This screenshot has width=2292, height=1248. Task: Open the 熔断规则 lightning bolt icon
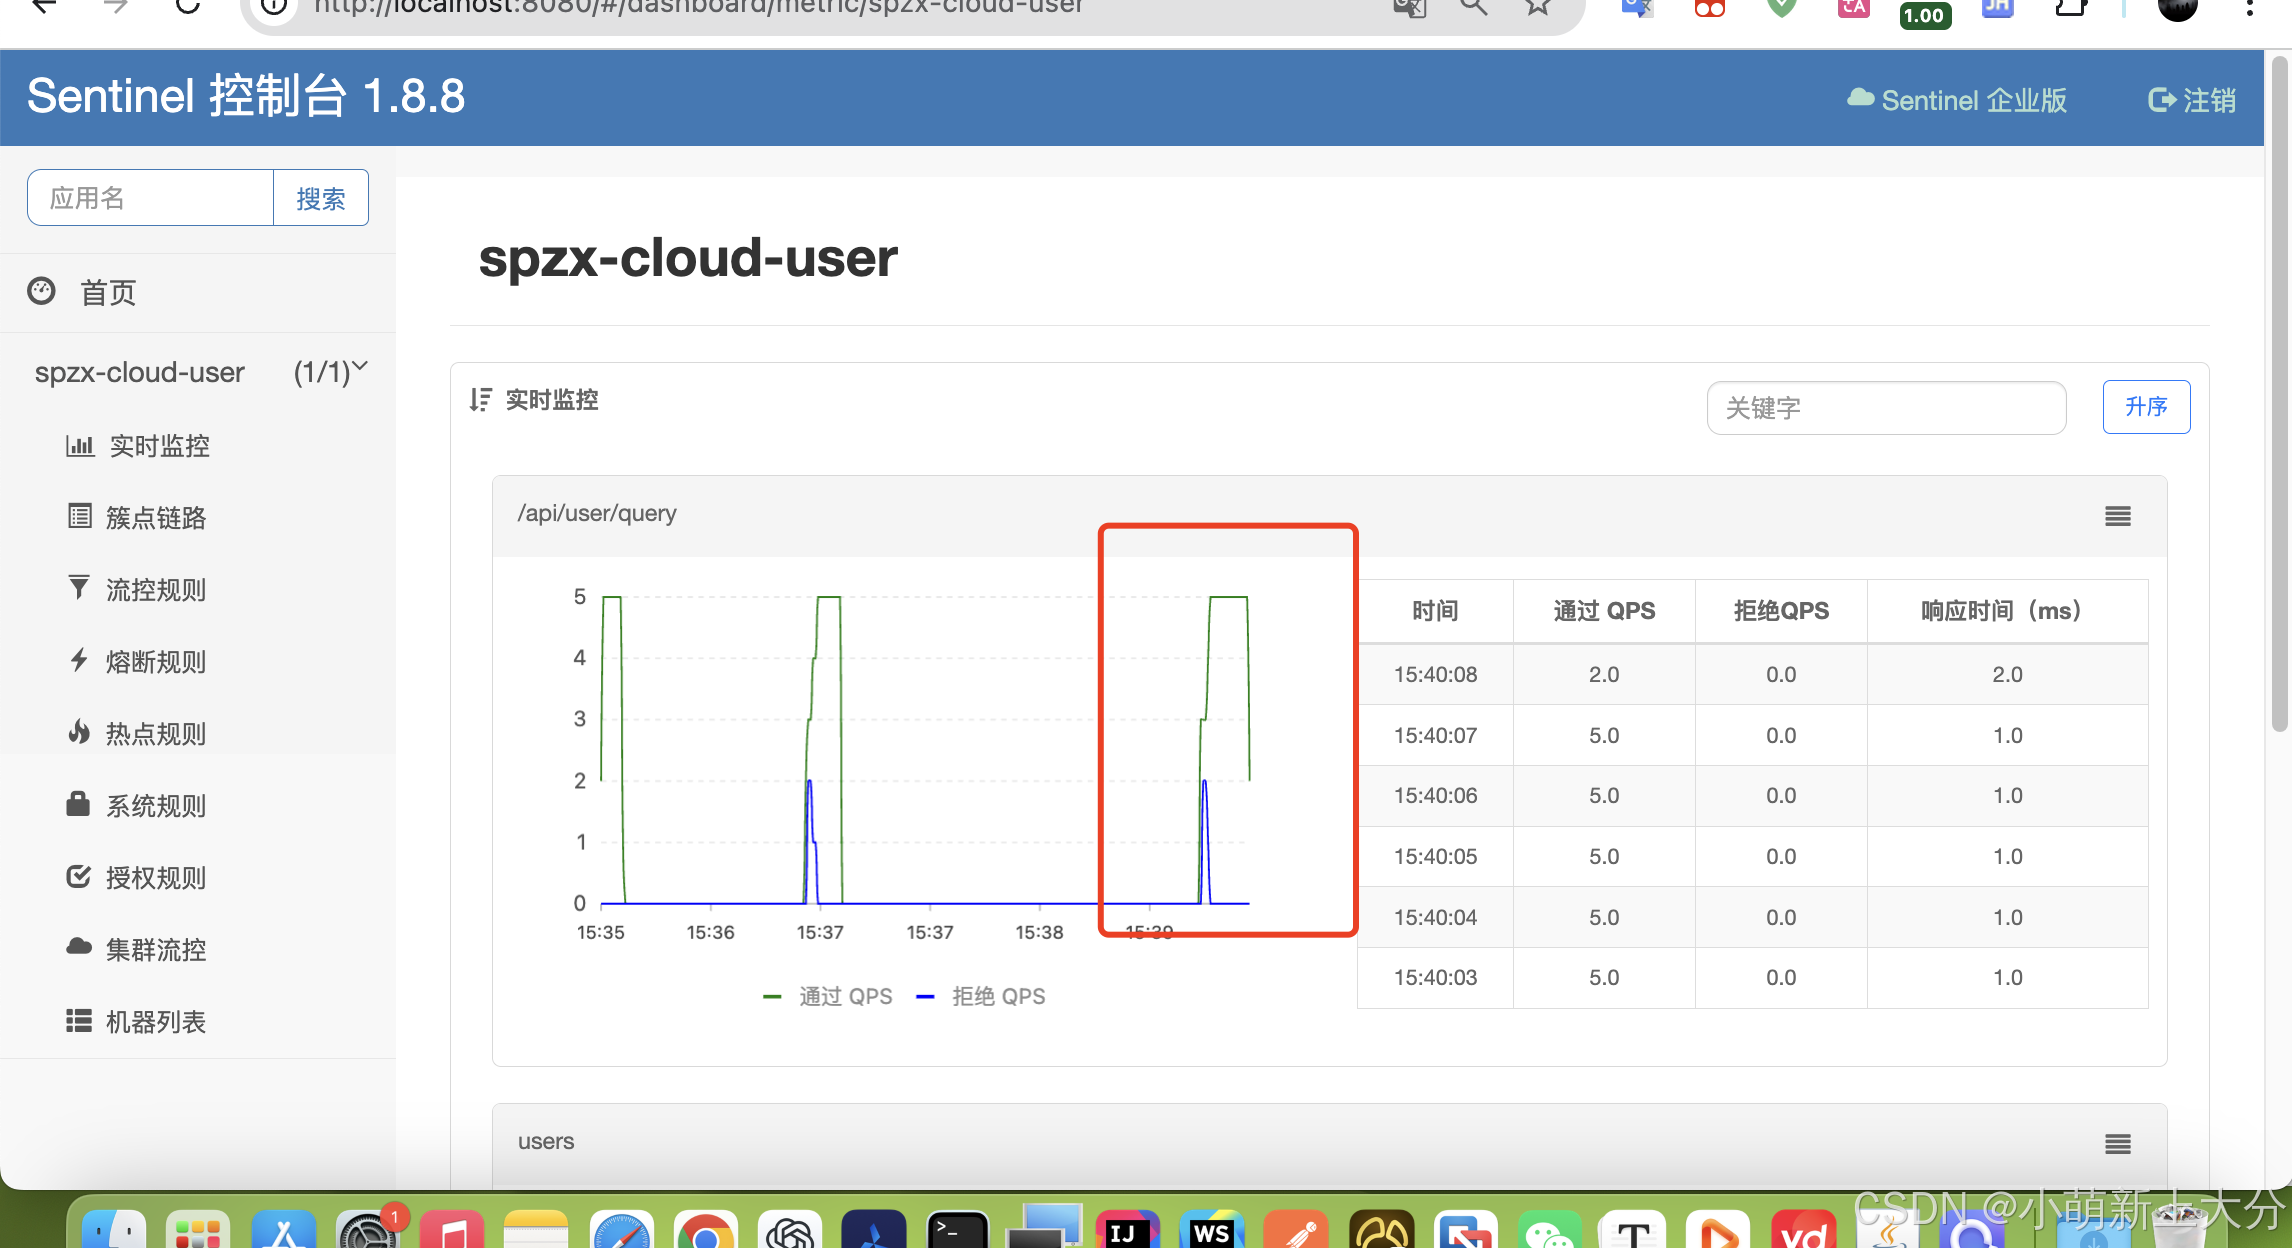[x=79, y=660]
